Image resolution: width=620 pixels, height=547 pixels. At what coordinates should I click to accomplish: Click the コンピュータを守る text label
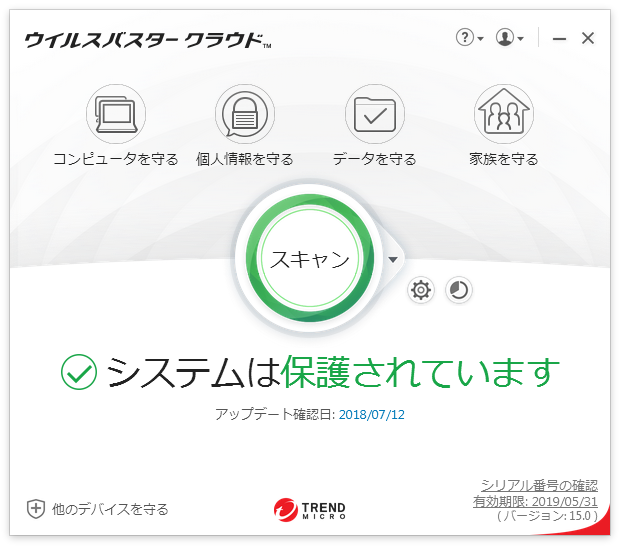[x=115, y=159]
